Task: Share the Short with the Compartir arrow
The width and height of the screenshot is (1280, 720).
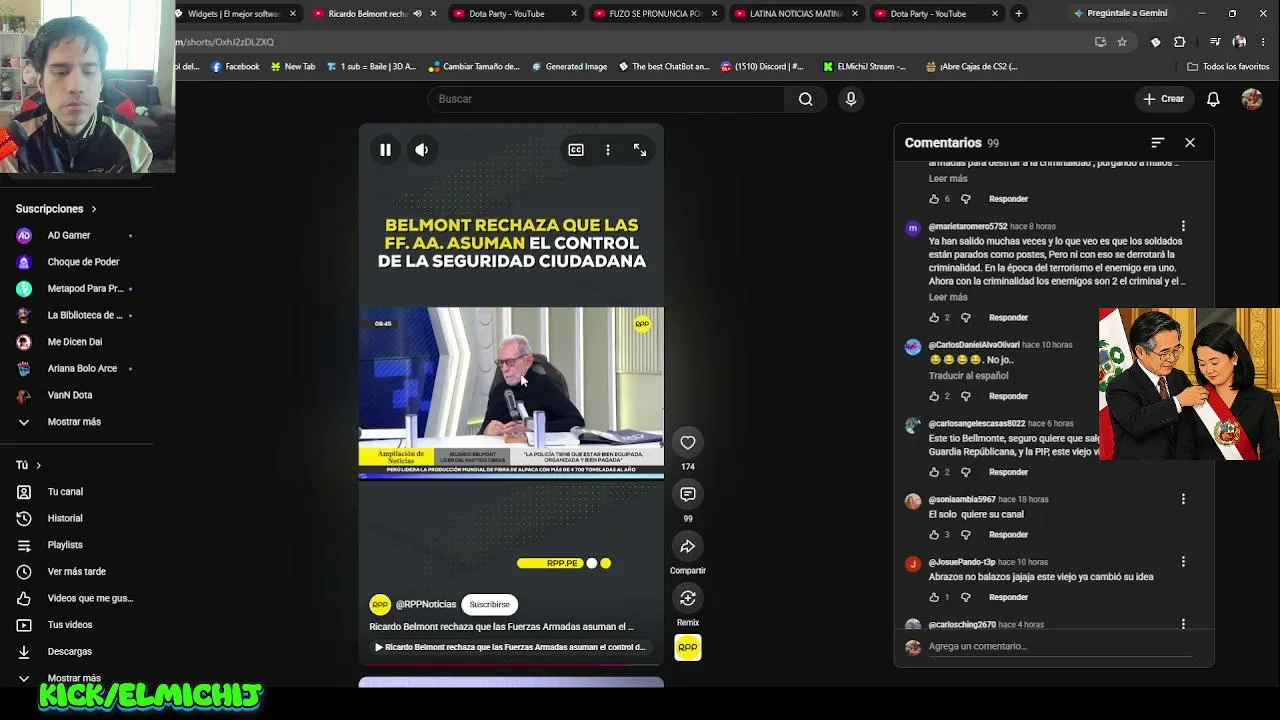Action: click(688, 546)
